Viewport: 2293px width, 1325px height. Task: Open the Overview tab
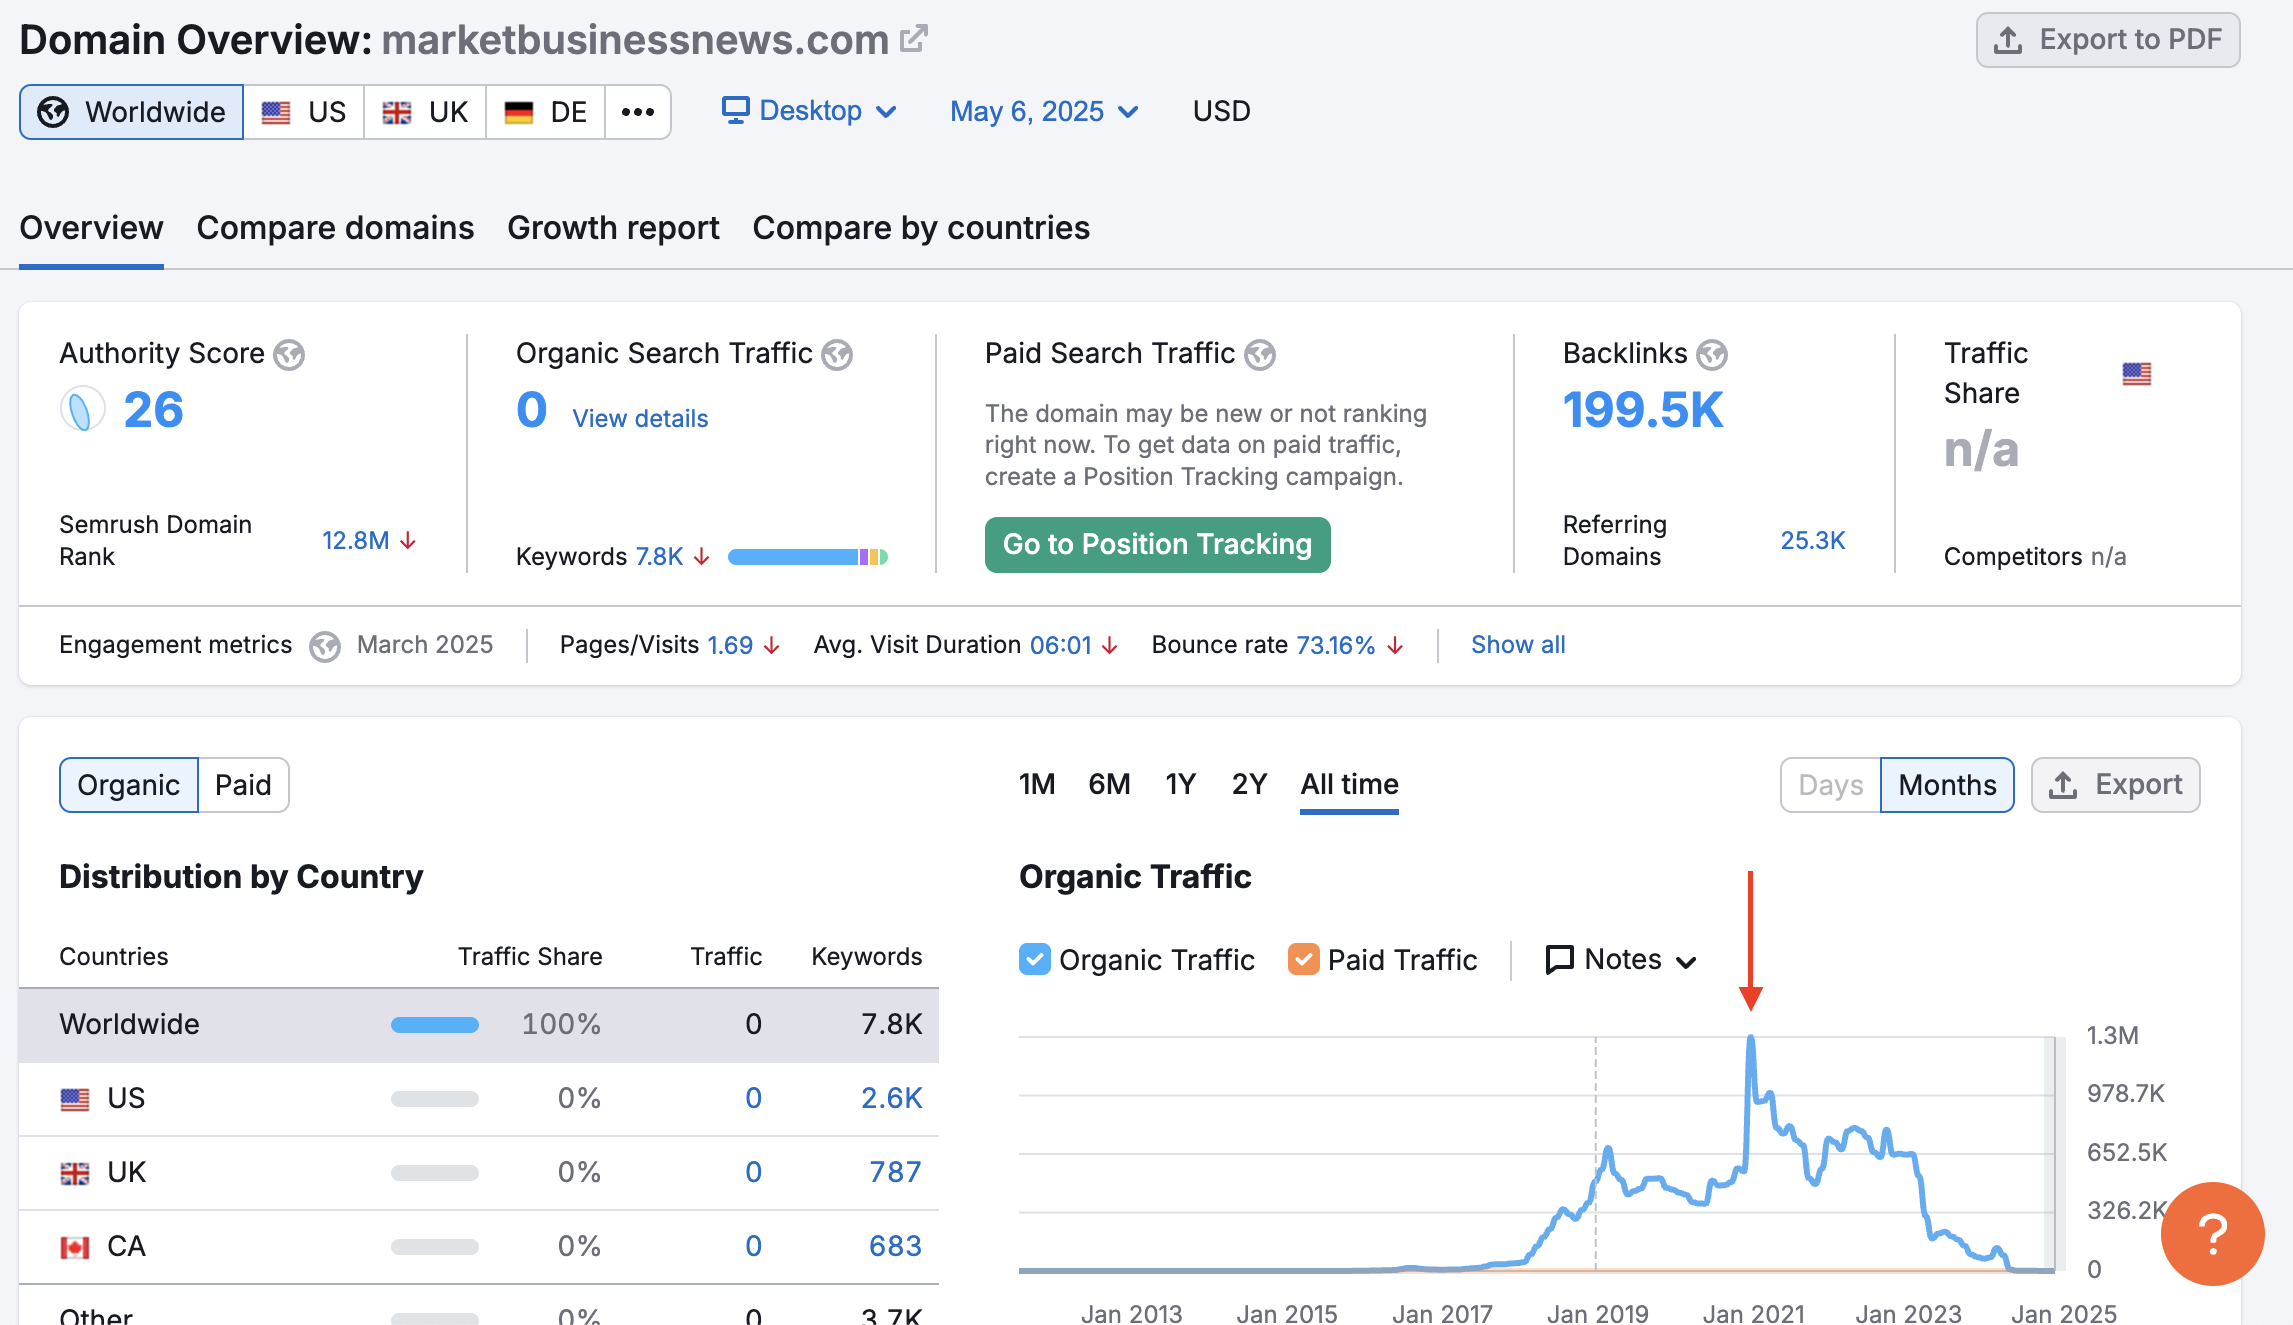click(91, 228)
